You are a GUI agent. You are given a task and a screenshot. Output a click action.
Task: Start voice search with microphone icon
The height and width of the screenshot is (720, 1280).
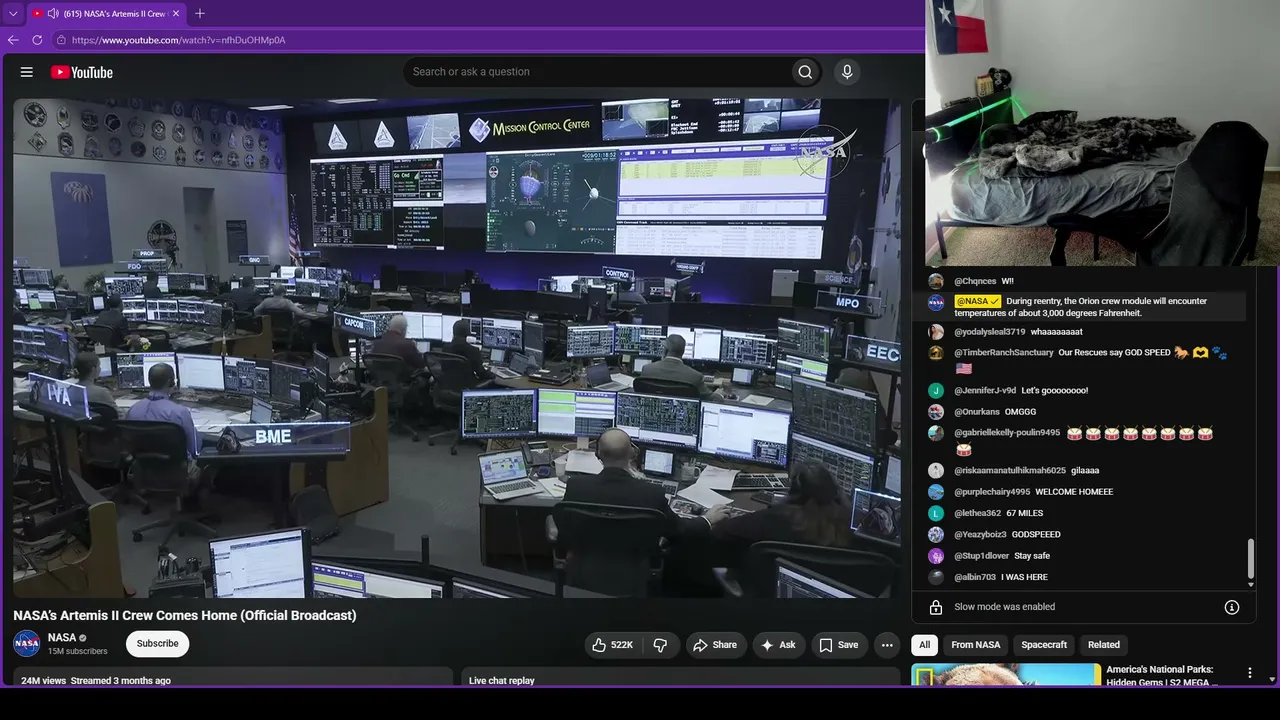pyautogui.click(x=847, y=72)
